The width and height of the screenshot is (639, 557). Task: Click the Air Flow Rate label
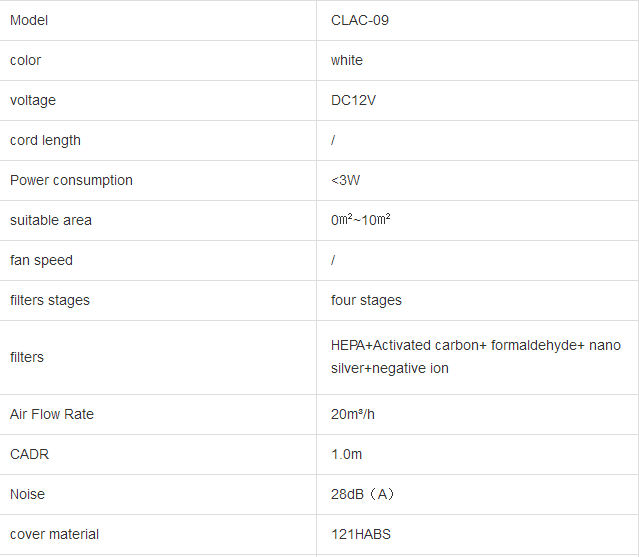(52, 414)
